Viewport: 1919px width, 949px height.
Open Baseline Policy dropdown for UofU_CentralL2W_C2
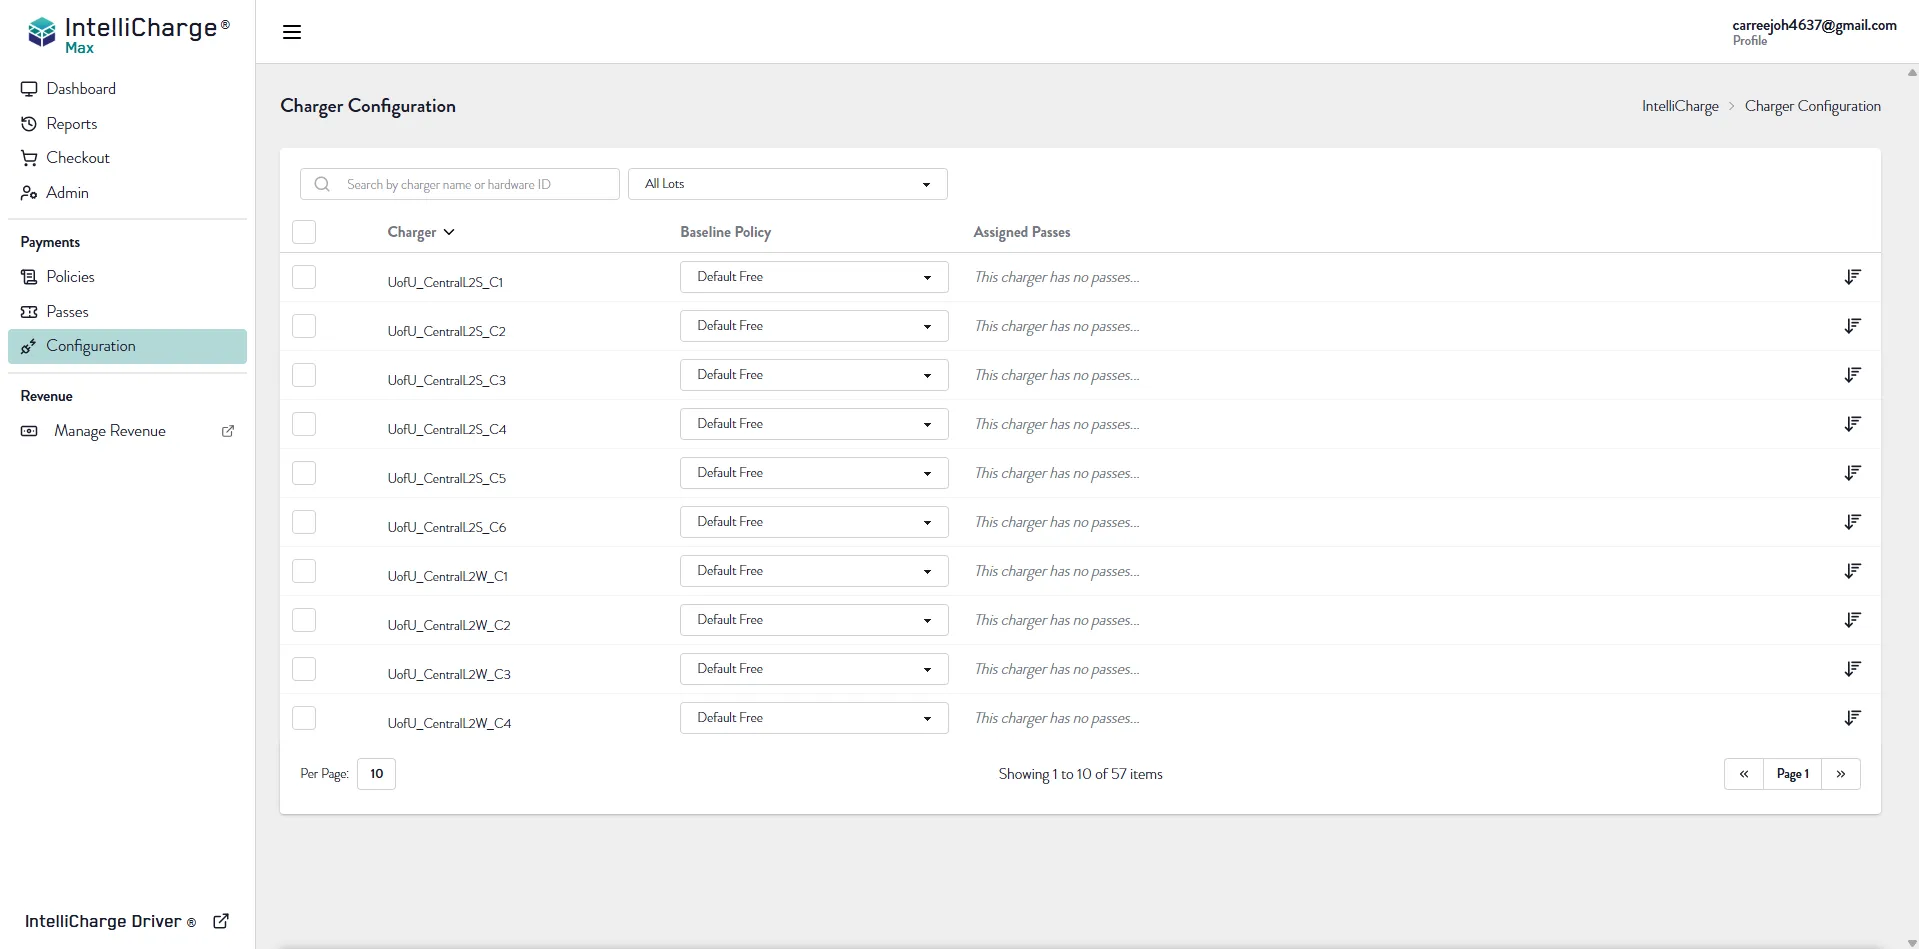tap(814, 620)
